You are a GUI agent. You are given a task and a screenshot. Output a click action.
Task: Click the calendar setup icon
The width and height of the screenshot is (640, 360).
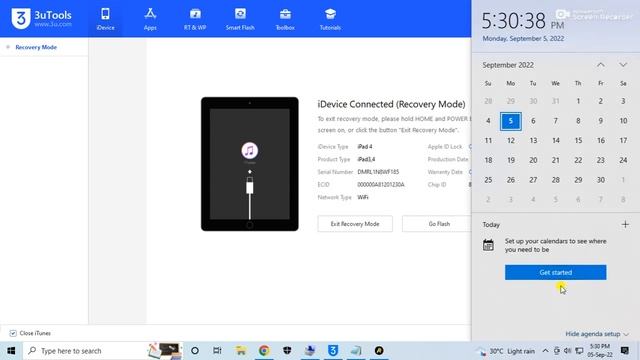(x=488, y=245)
